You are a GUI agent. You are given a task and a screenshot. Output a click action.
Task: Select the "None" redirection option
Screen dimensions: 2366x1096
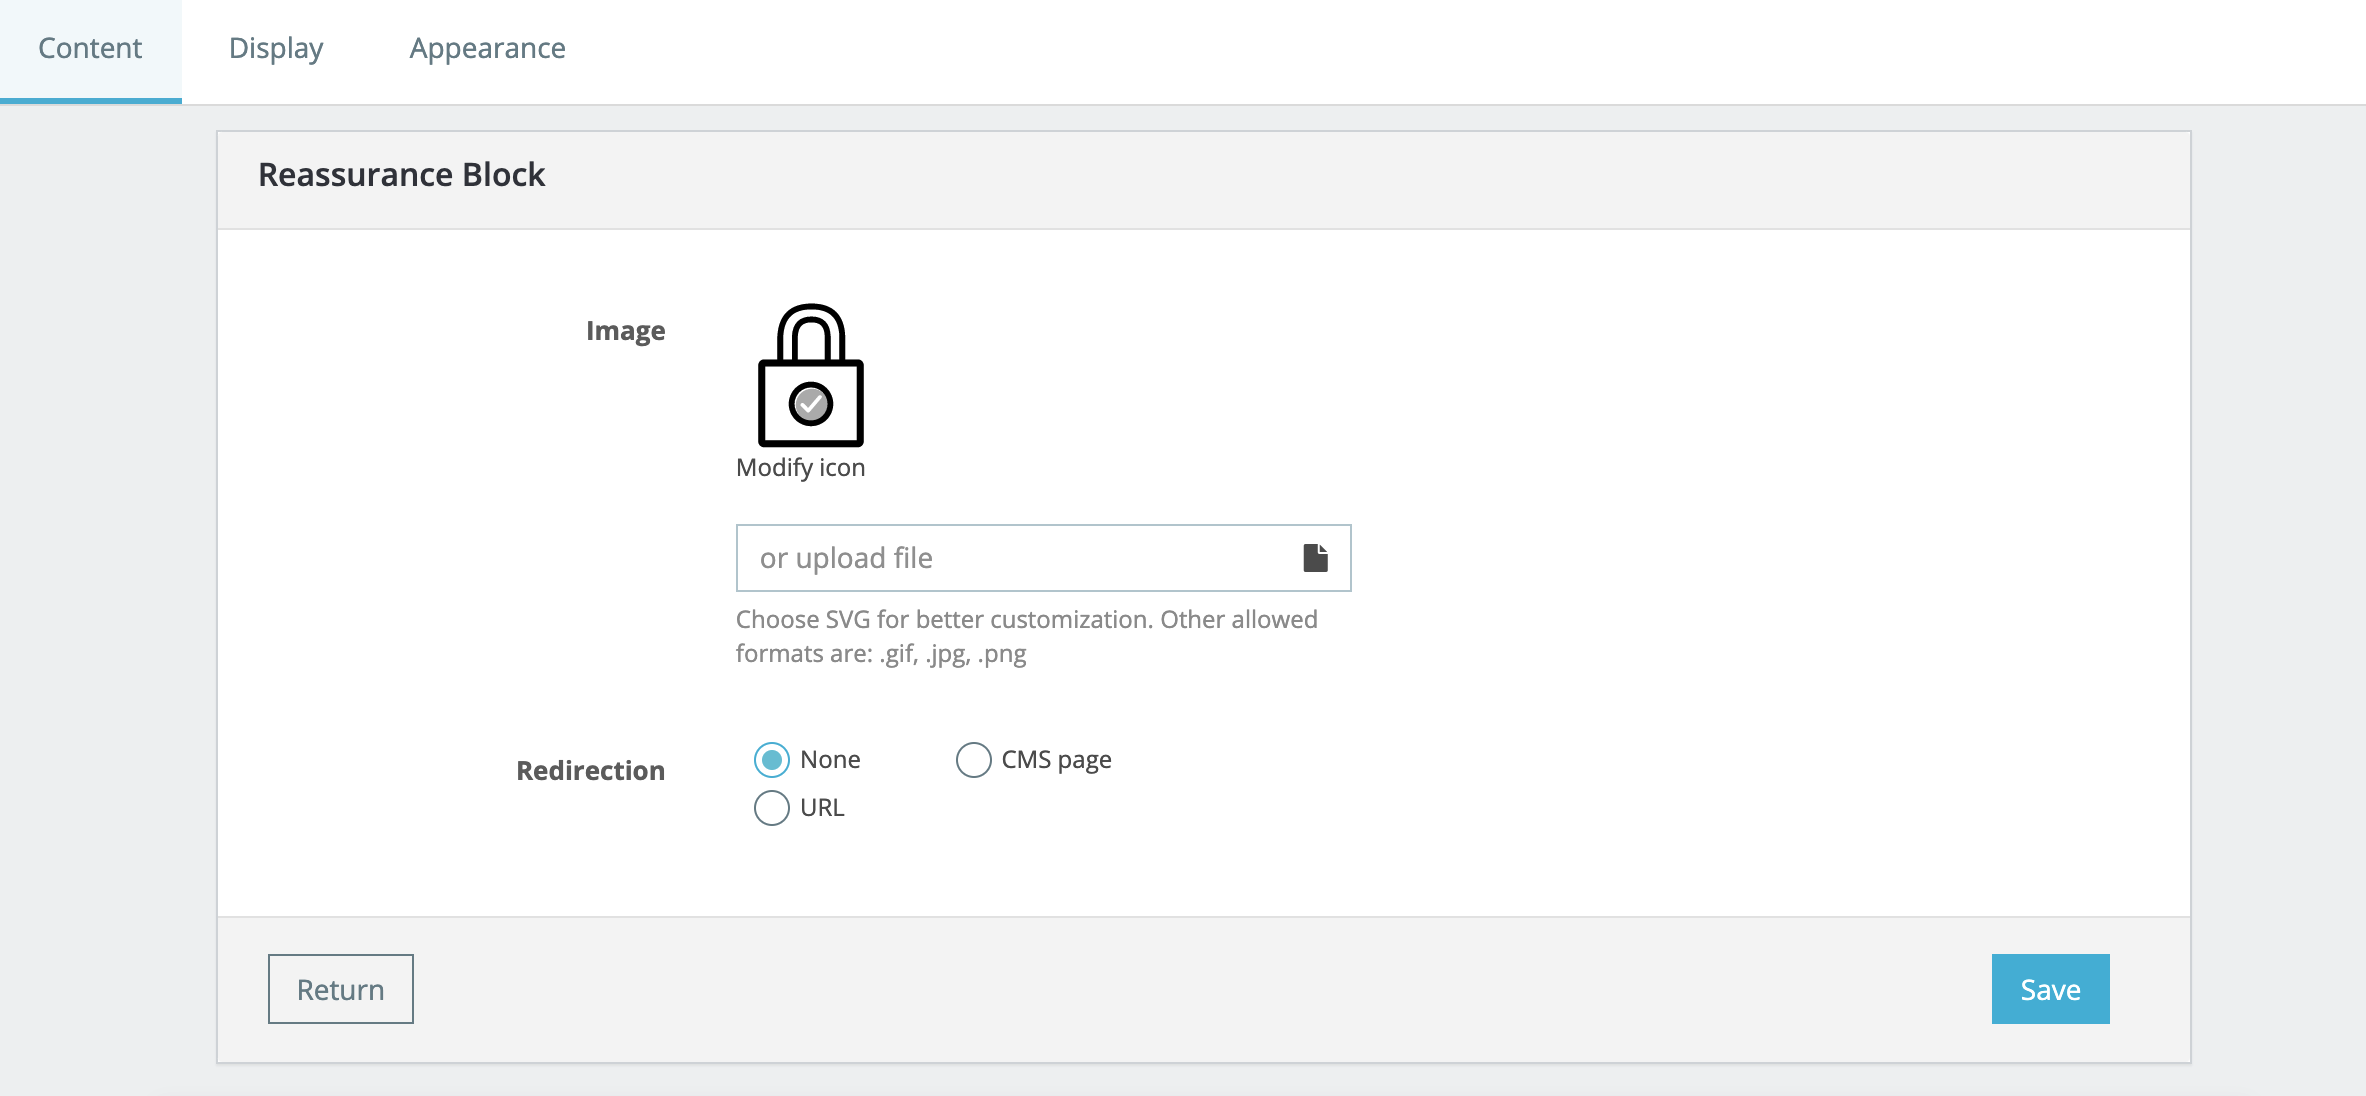click(771, 760)
